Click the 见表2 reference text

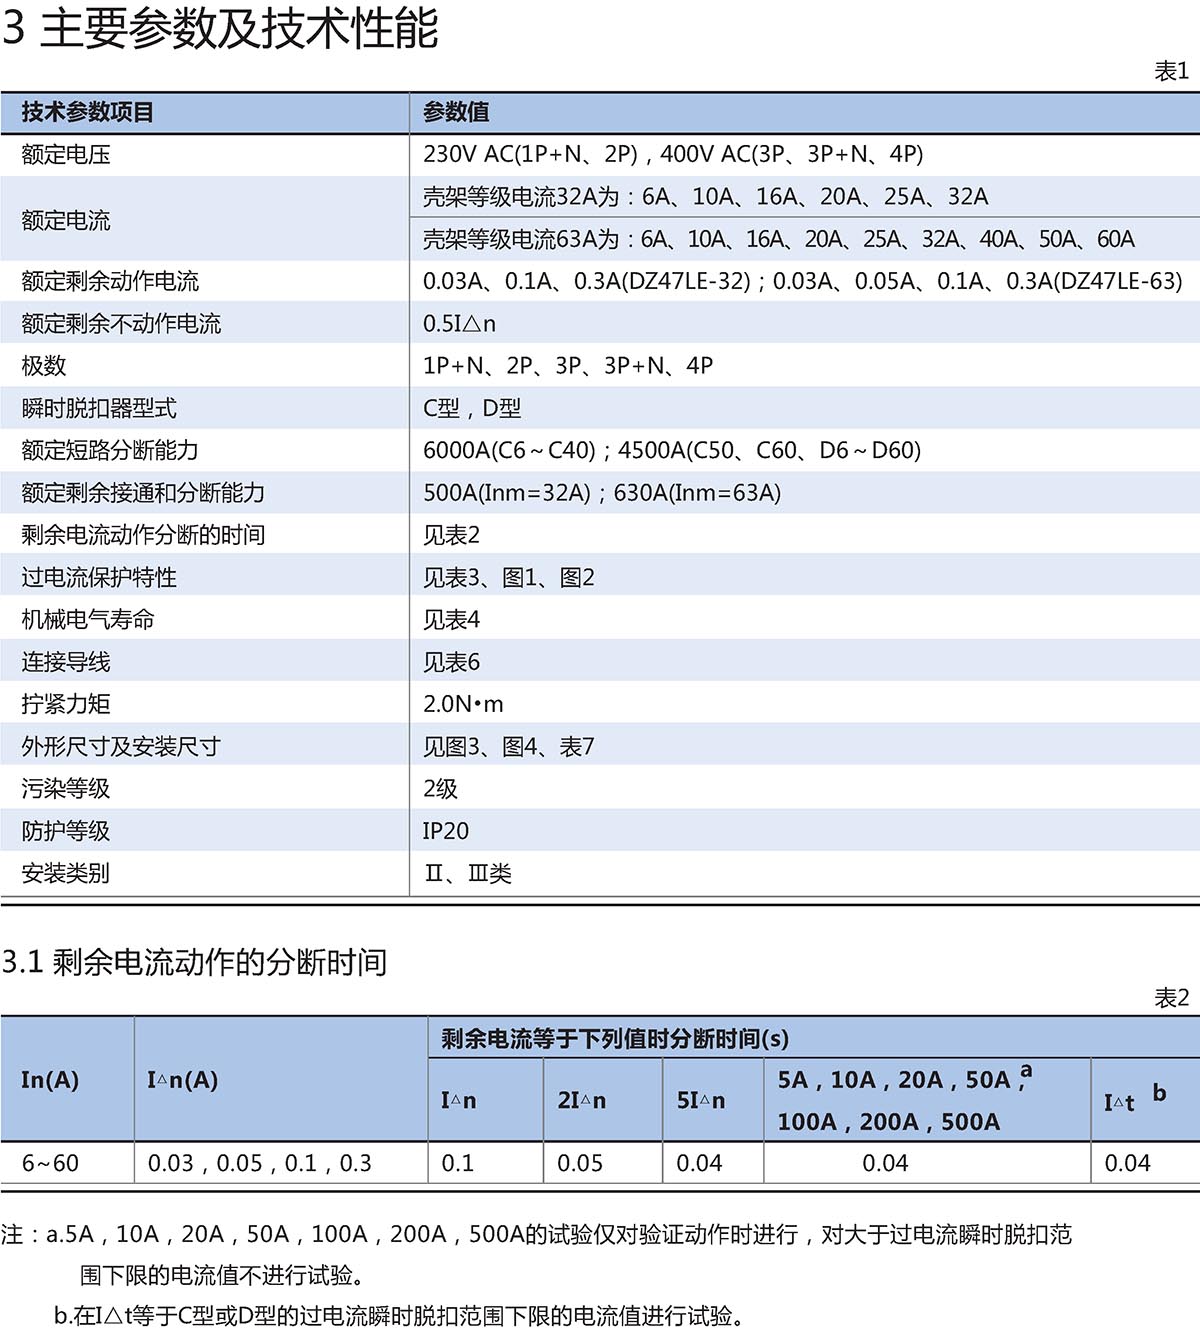pyautogui.click(x=451, y=536)
